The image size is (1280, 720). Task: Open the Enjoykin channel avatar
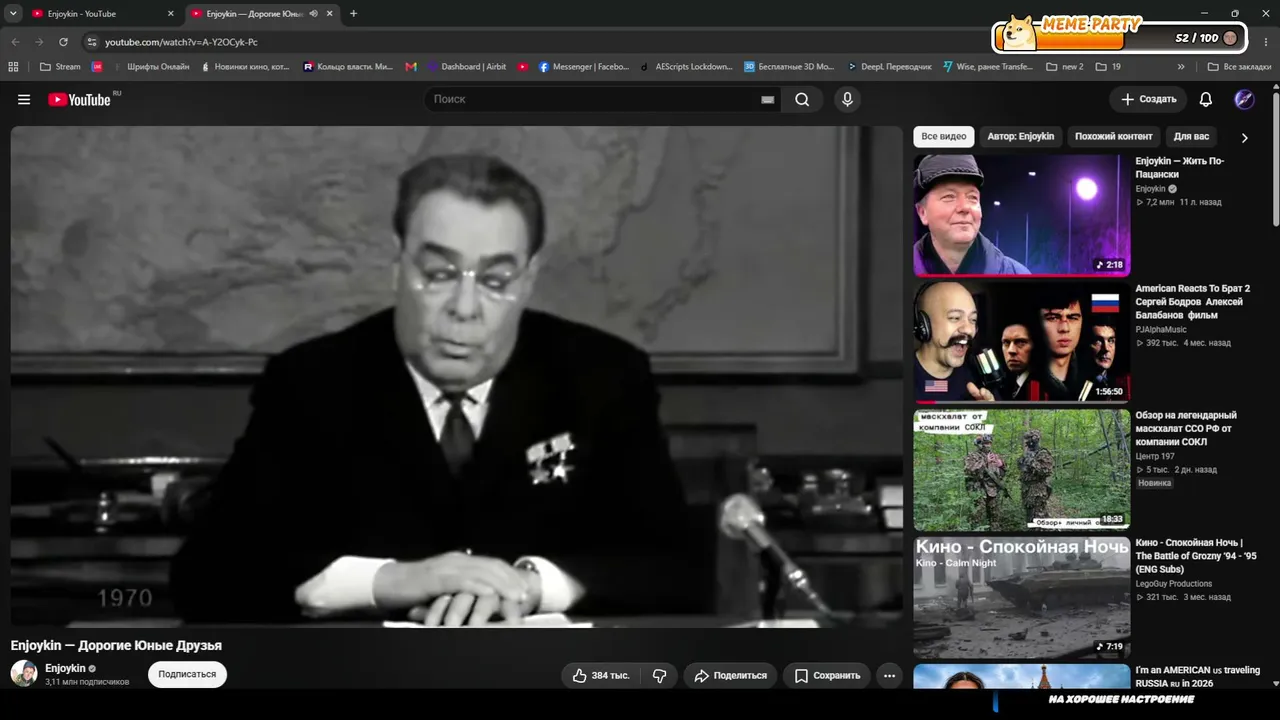click(x=24, y=674)
